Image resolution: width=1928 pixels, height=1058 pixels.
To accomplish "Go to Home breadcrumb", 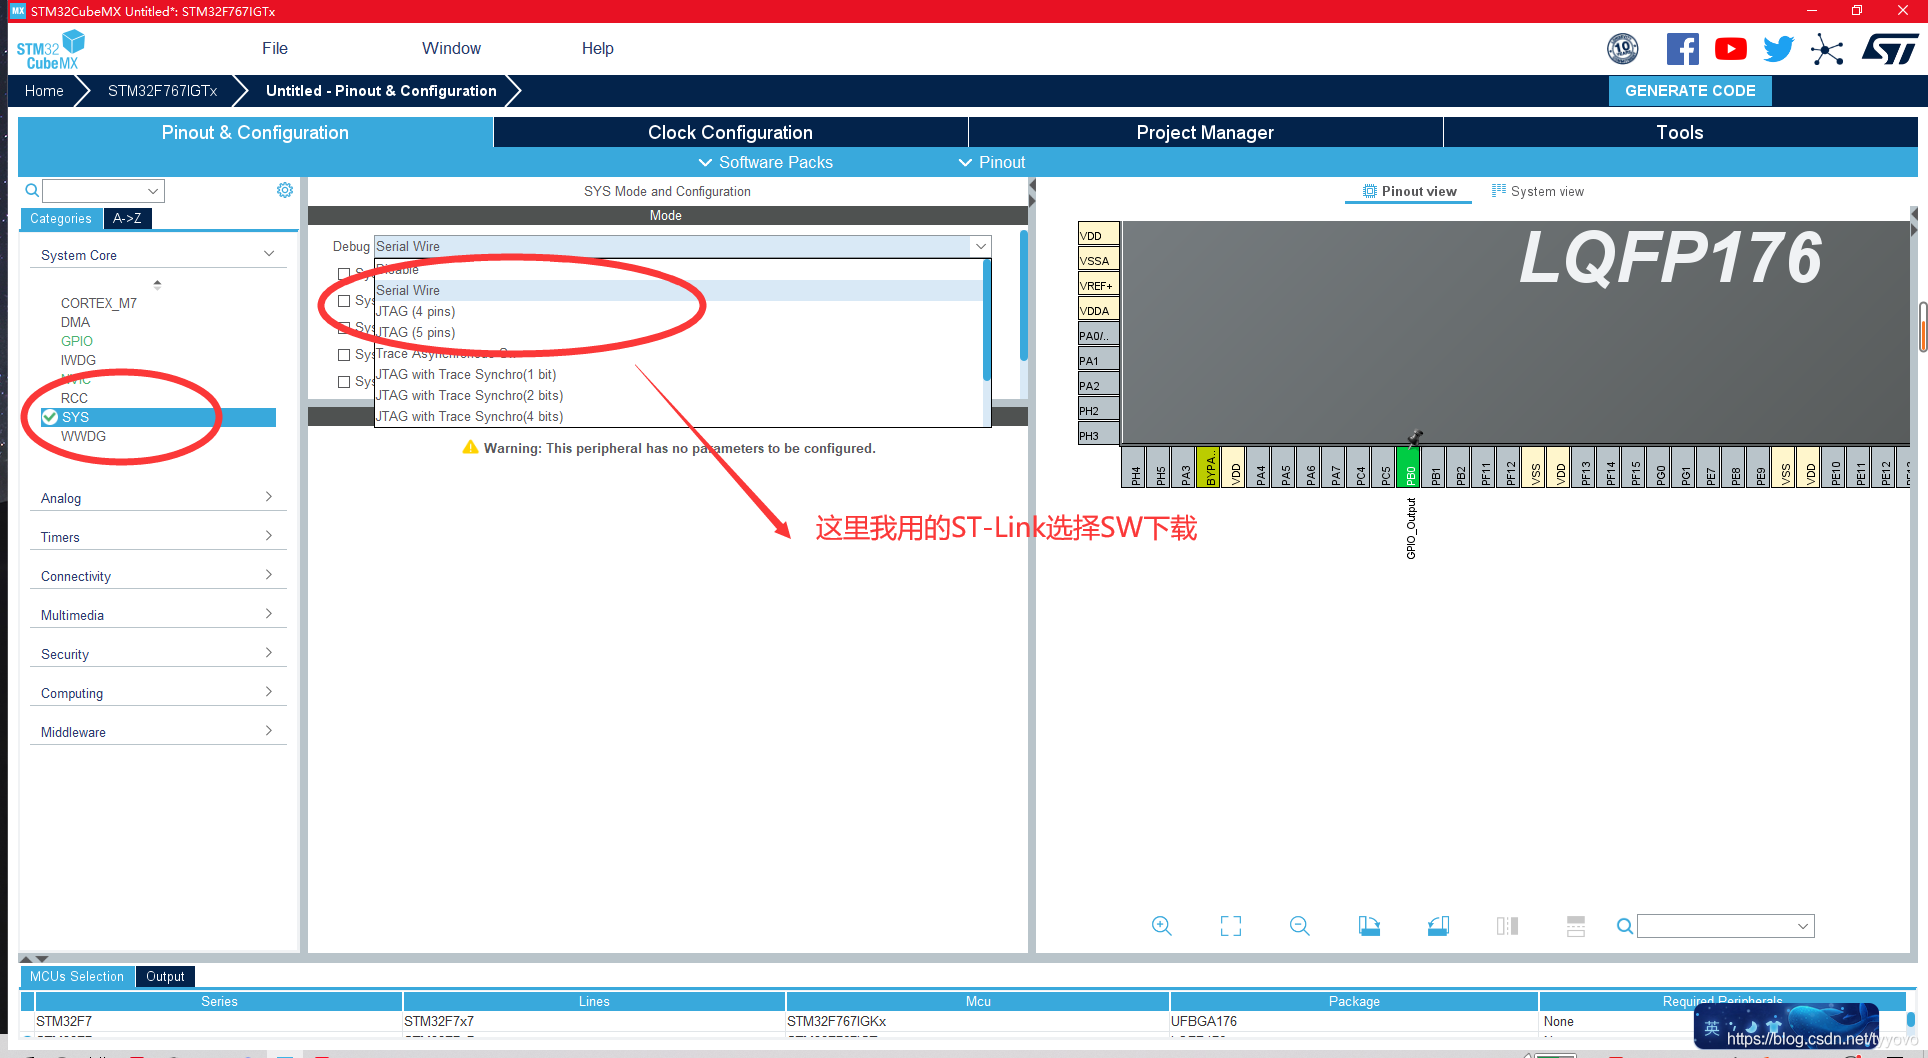I will [x=44, y=91].
